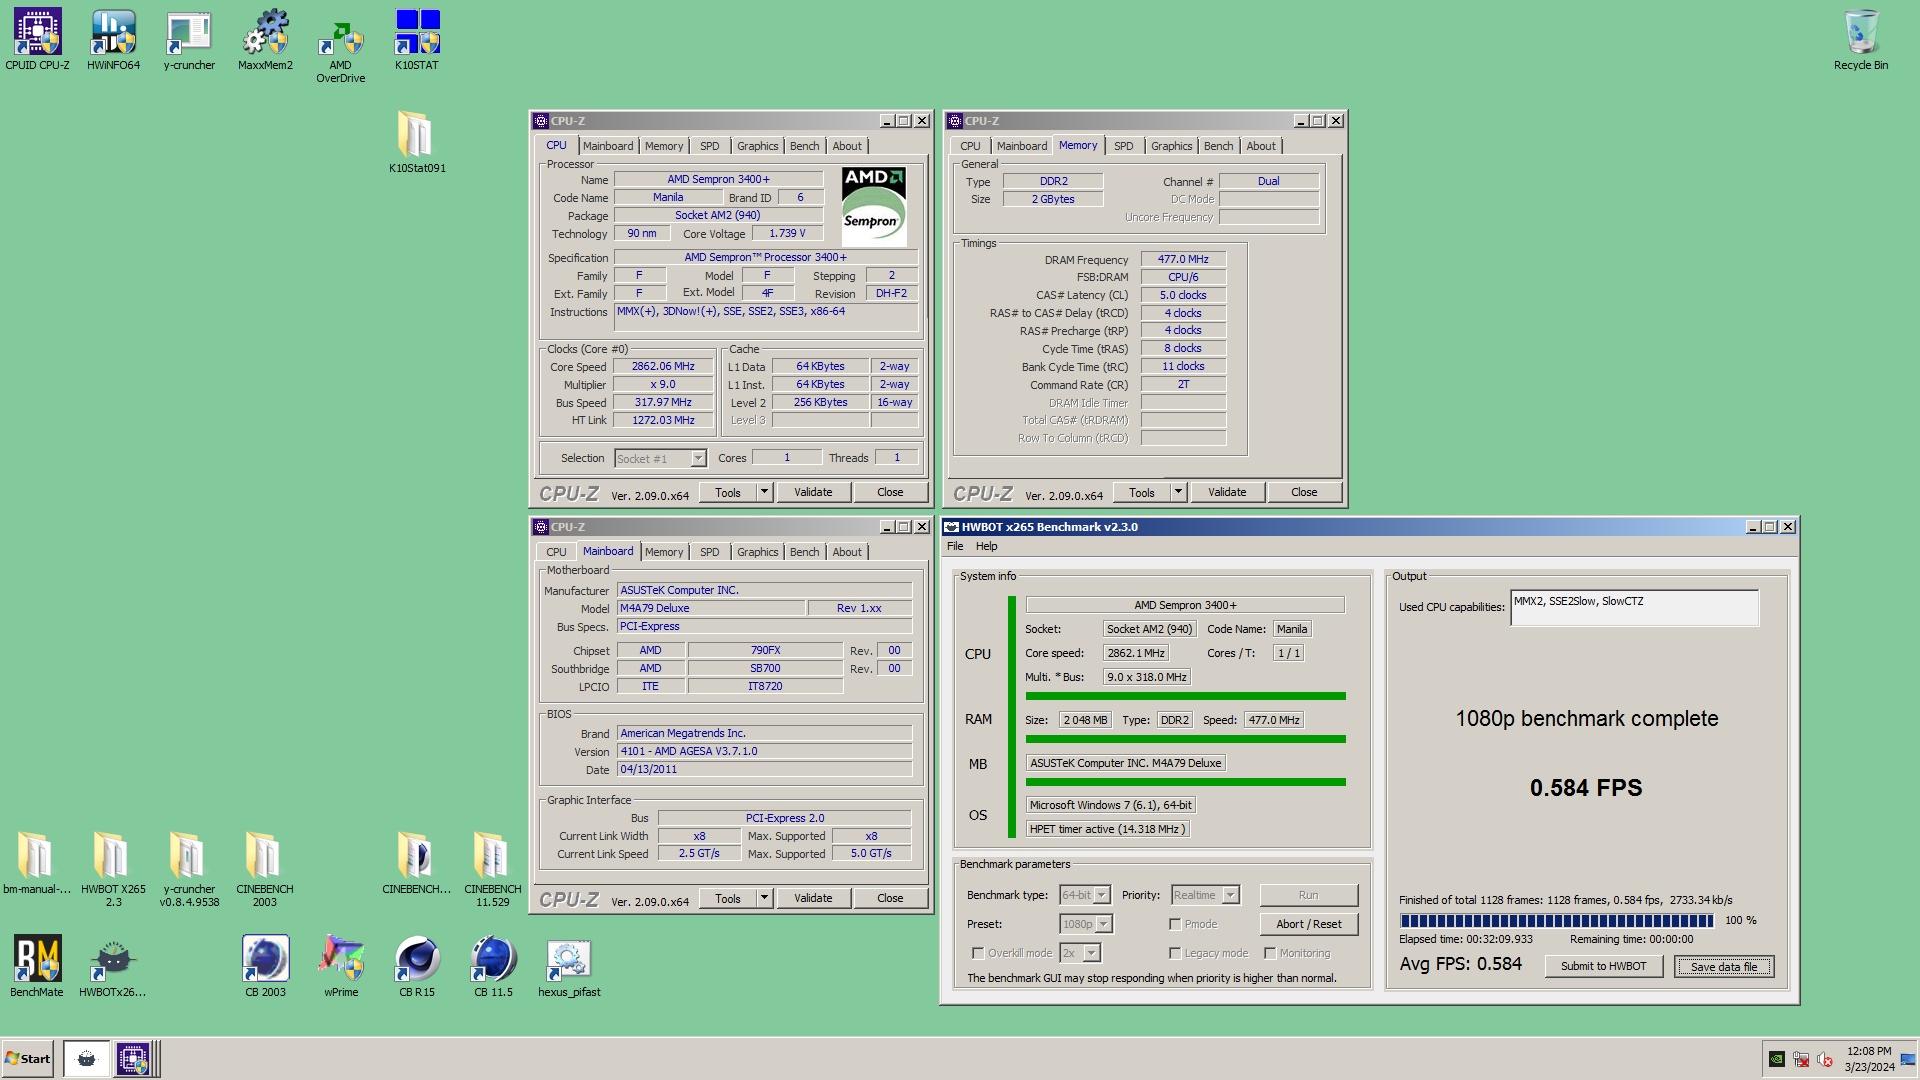The height and width of the screenshot is (1080, 1920).
Task: Open the bm-manual folder on desktop
Action: 37,863
